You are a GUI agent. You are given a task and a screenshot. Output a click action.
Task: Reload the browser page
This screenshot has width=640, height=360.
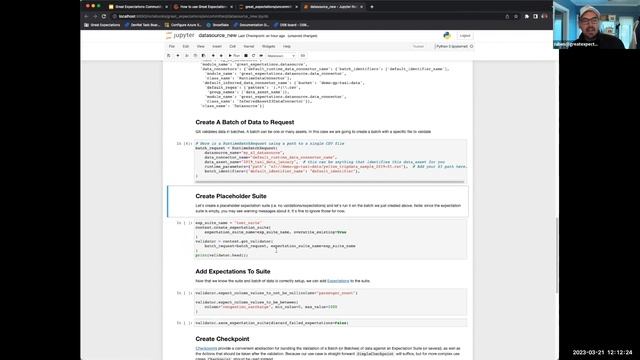tap(104, 16)
